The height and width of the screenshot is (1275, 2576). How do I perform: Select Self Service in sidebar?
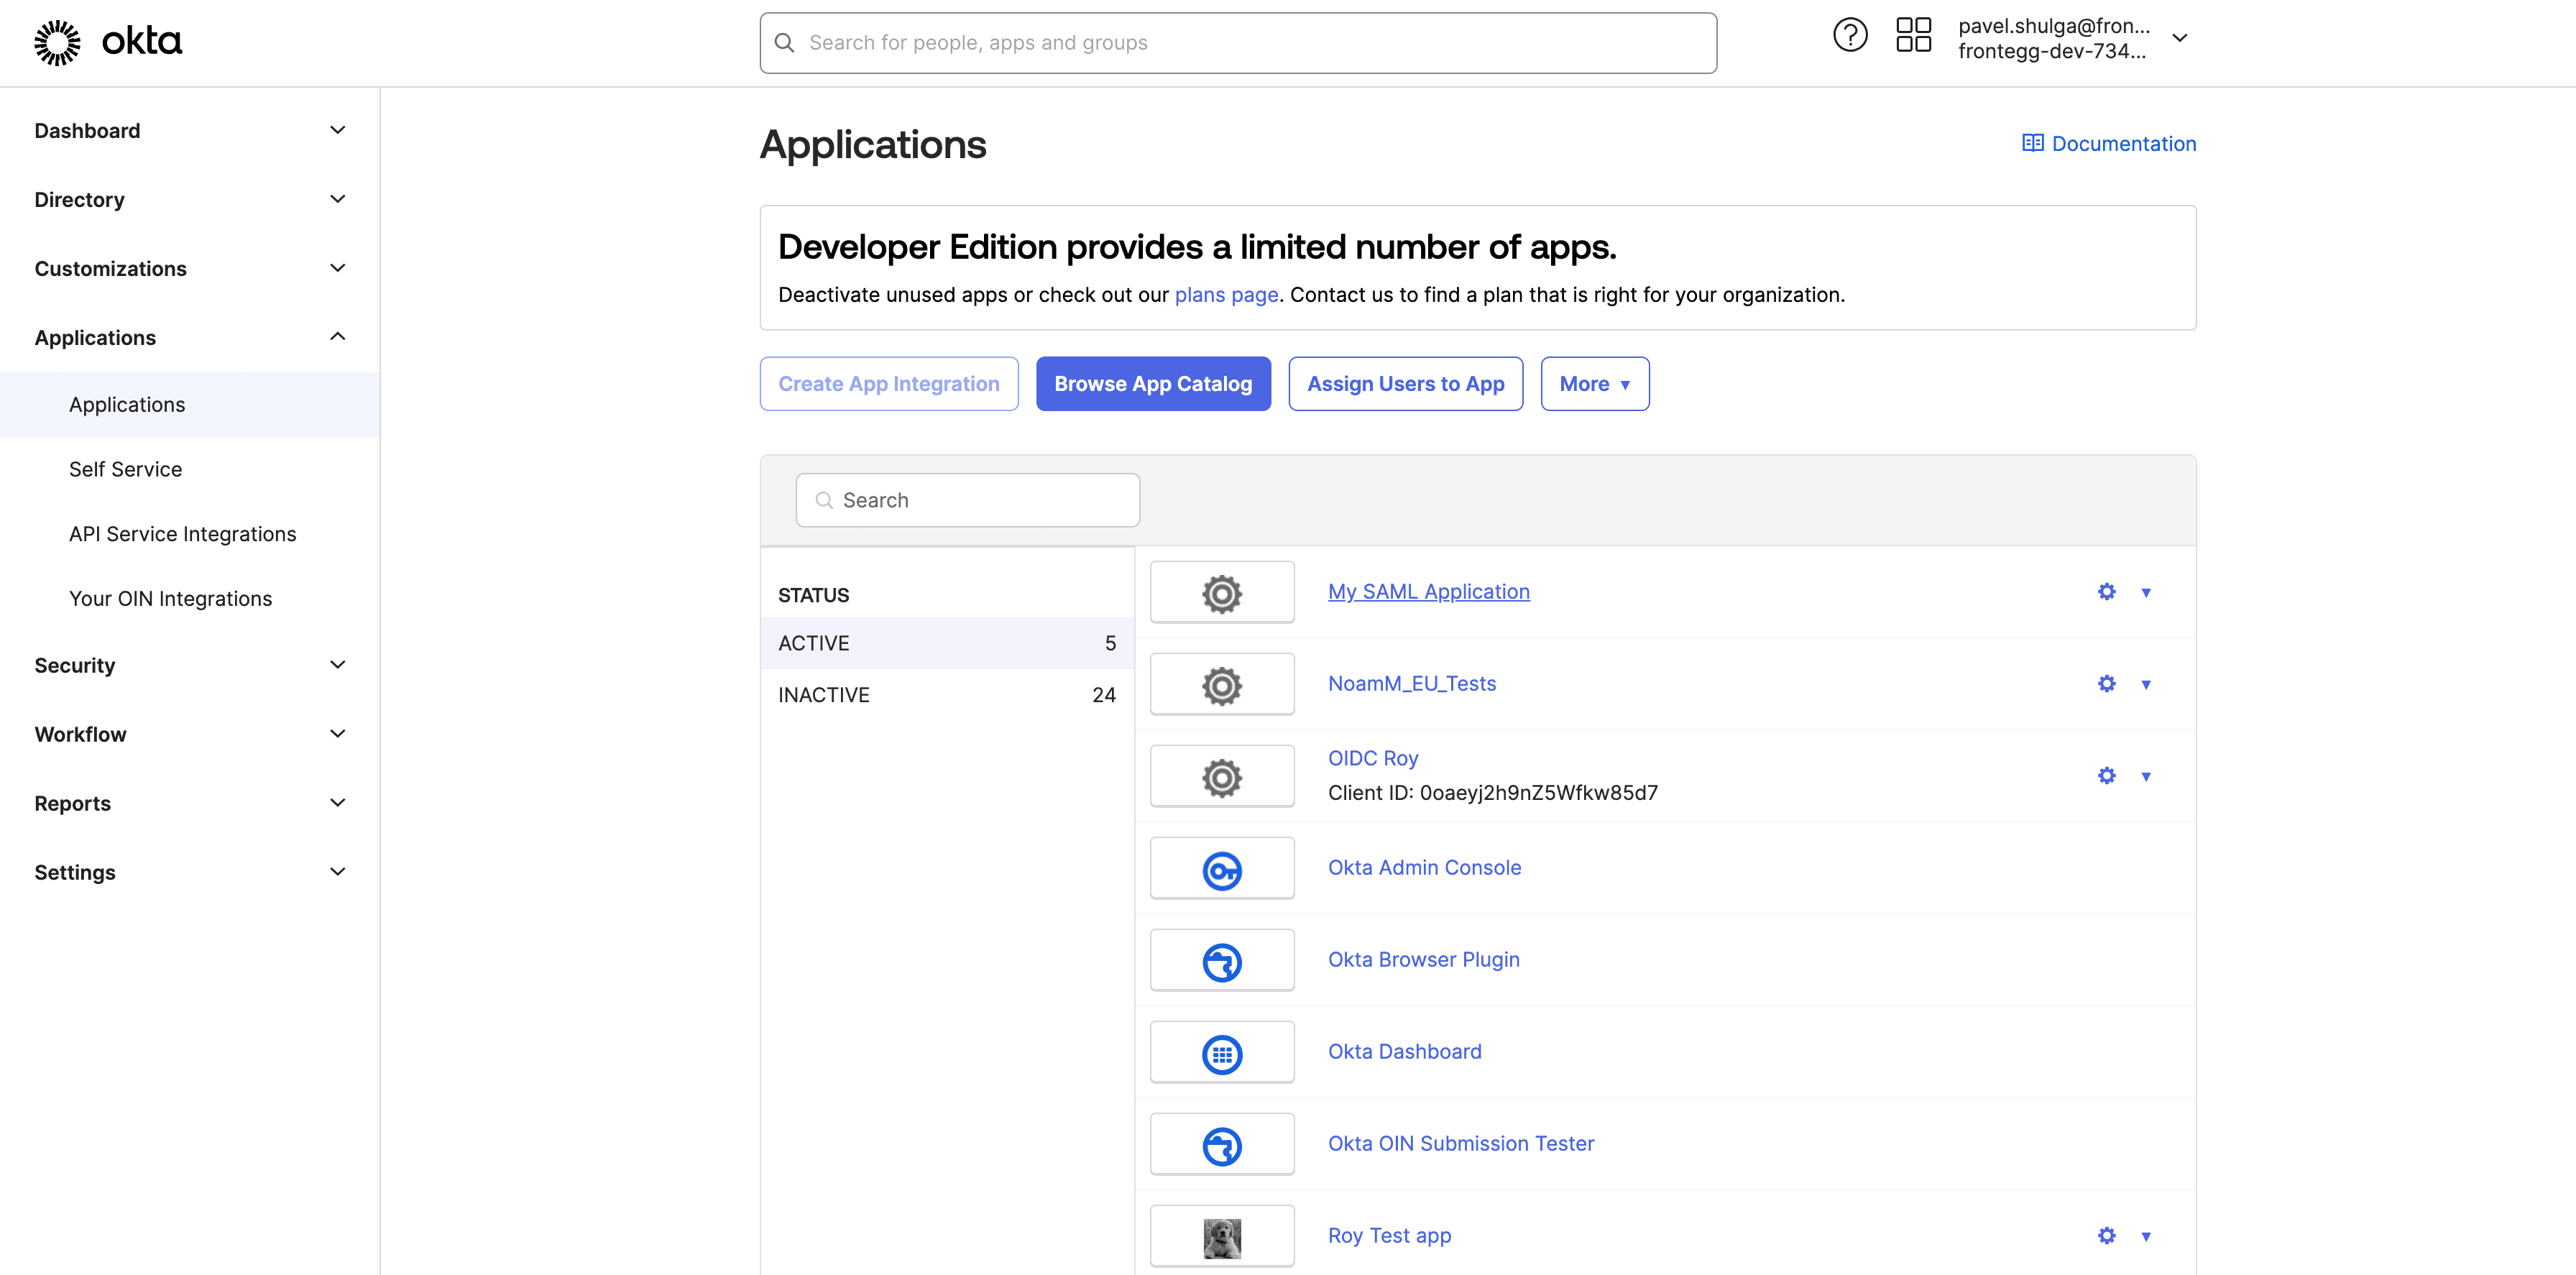point(190,470)
